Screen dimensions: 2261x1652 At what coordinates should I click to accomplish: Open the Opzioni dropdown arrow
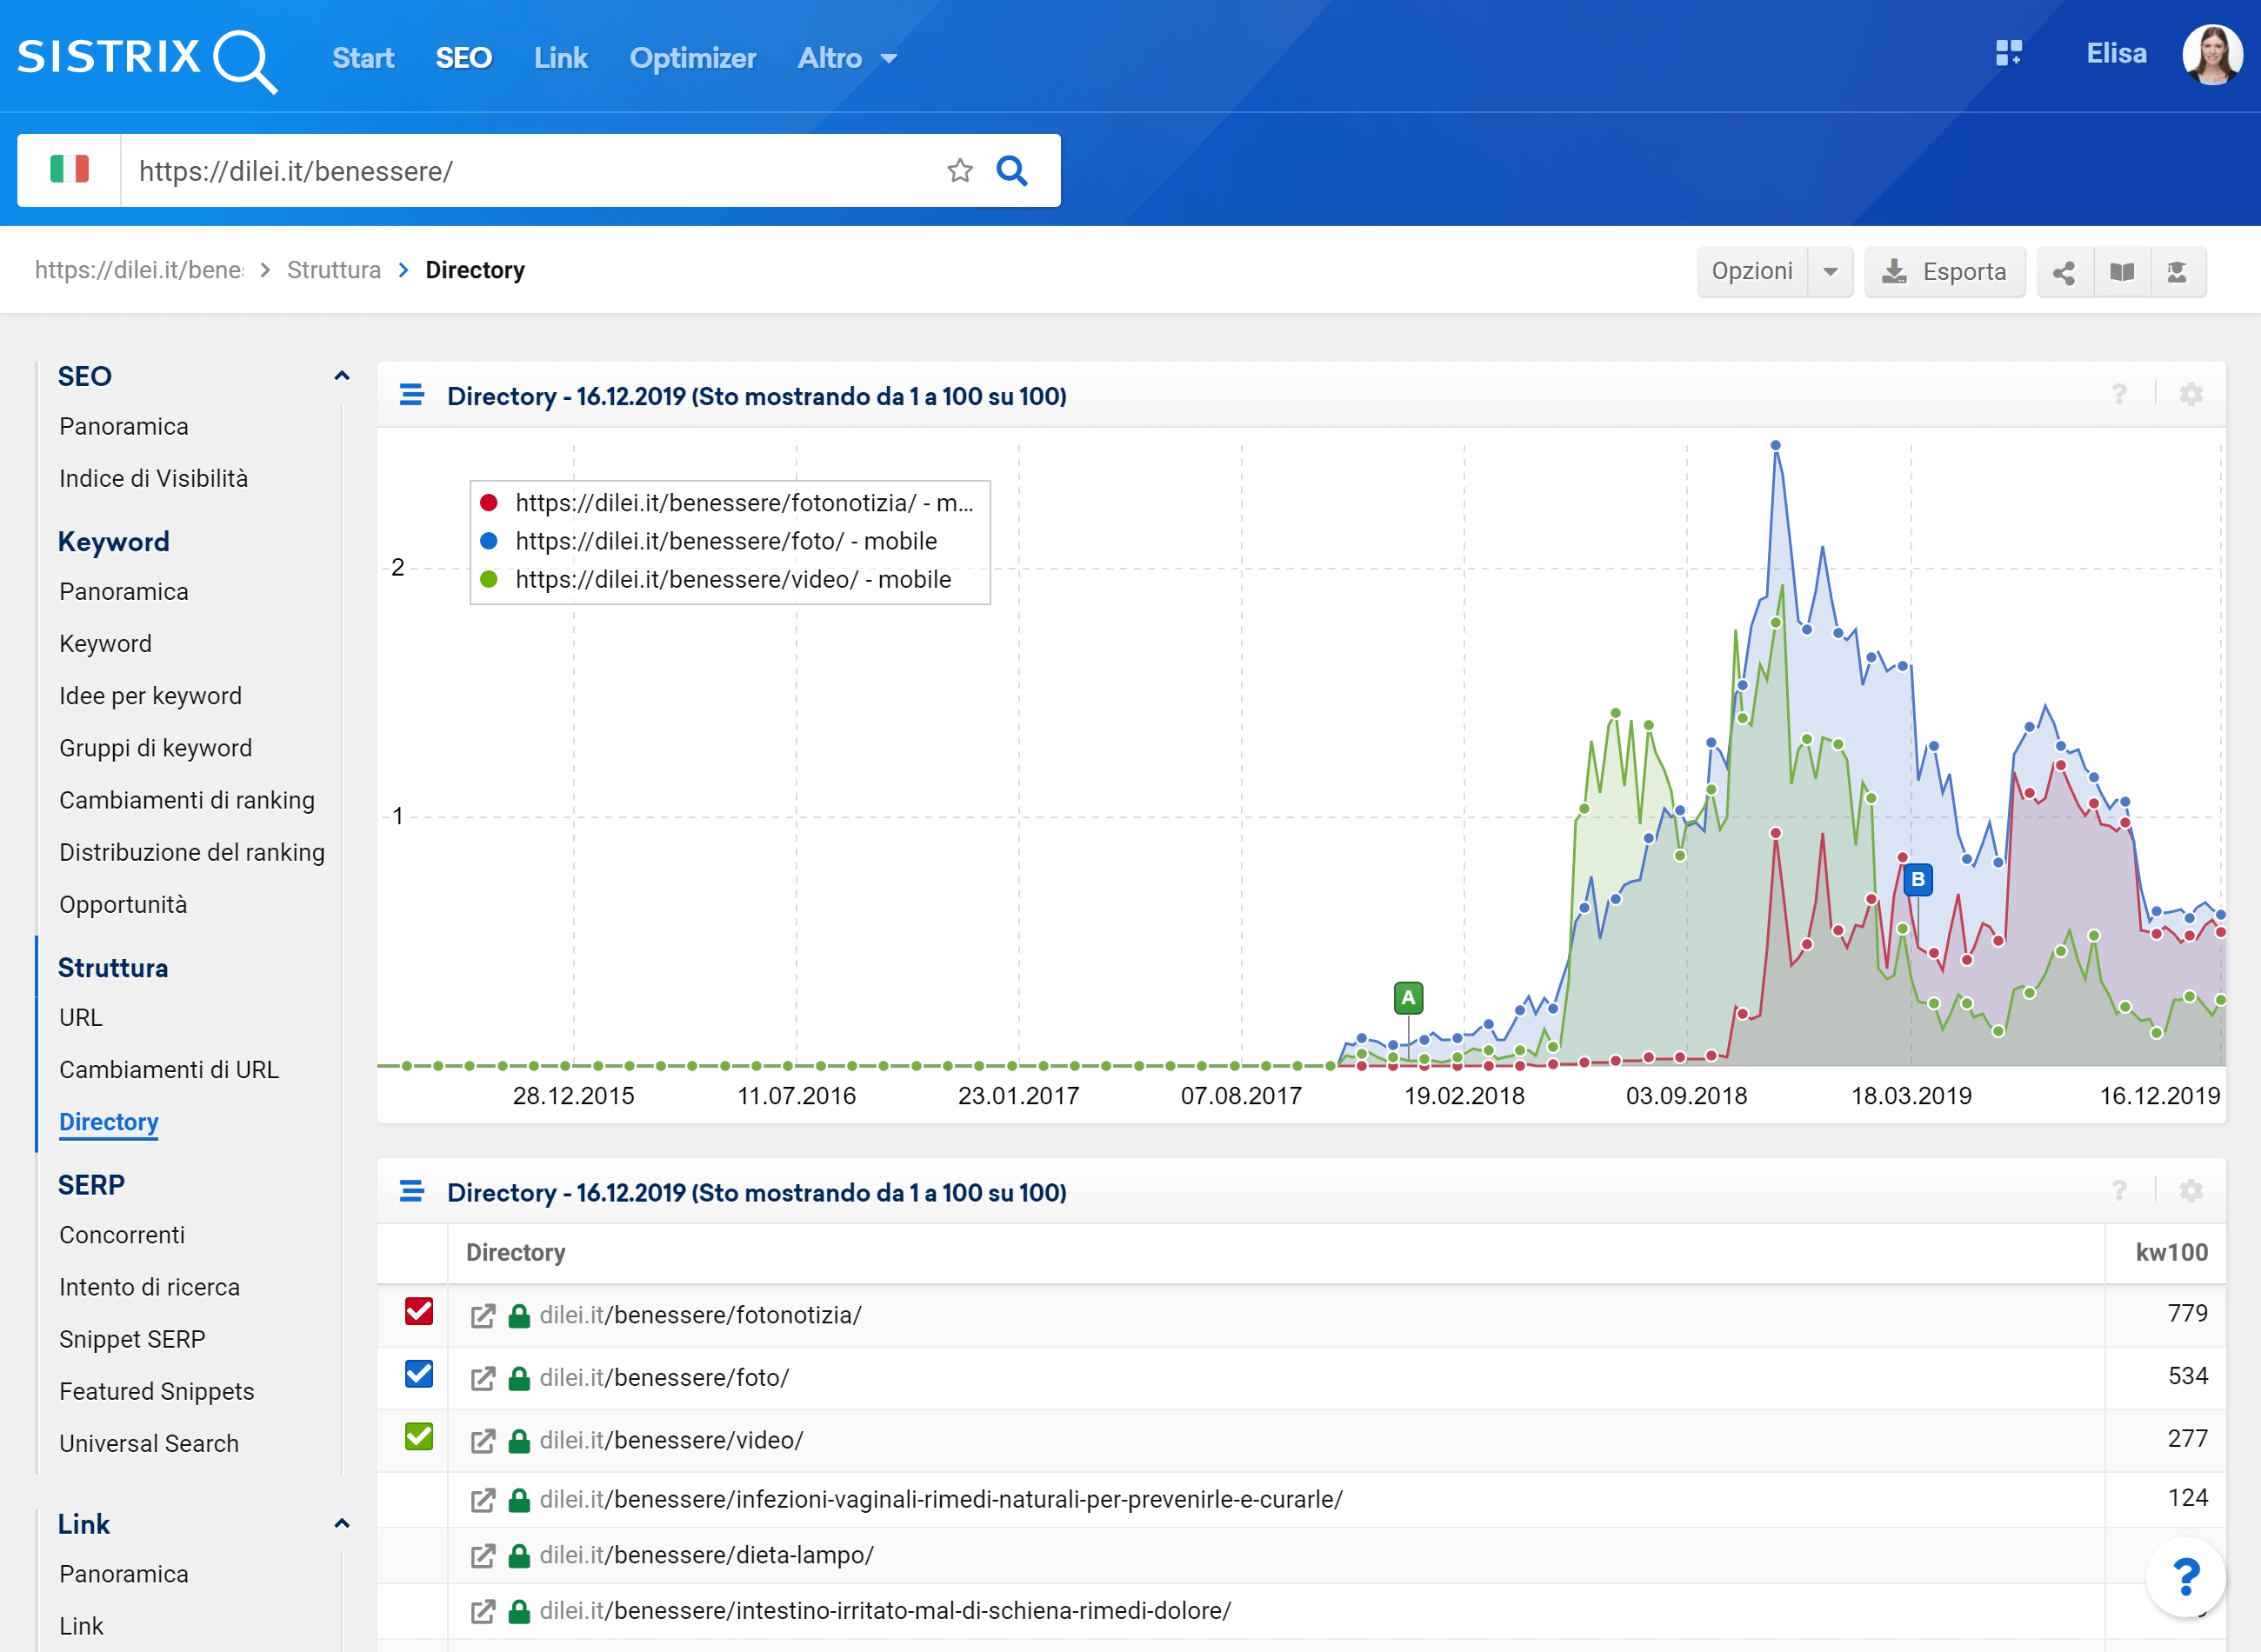(1830, 272)
